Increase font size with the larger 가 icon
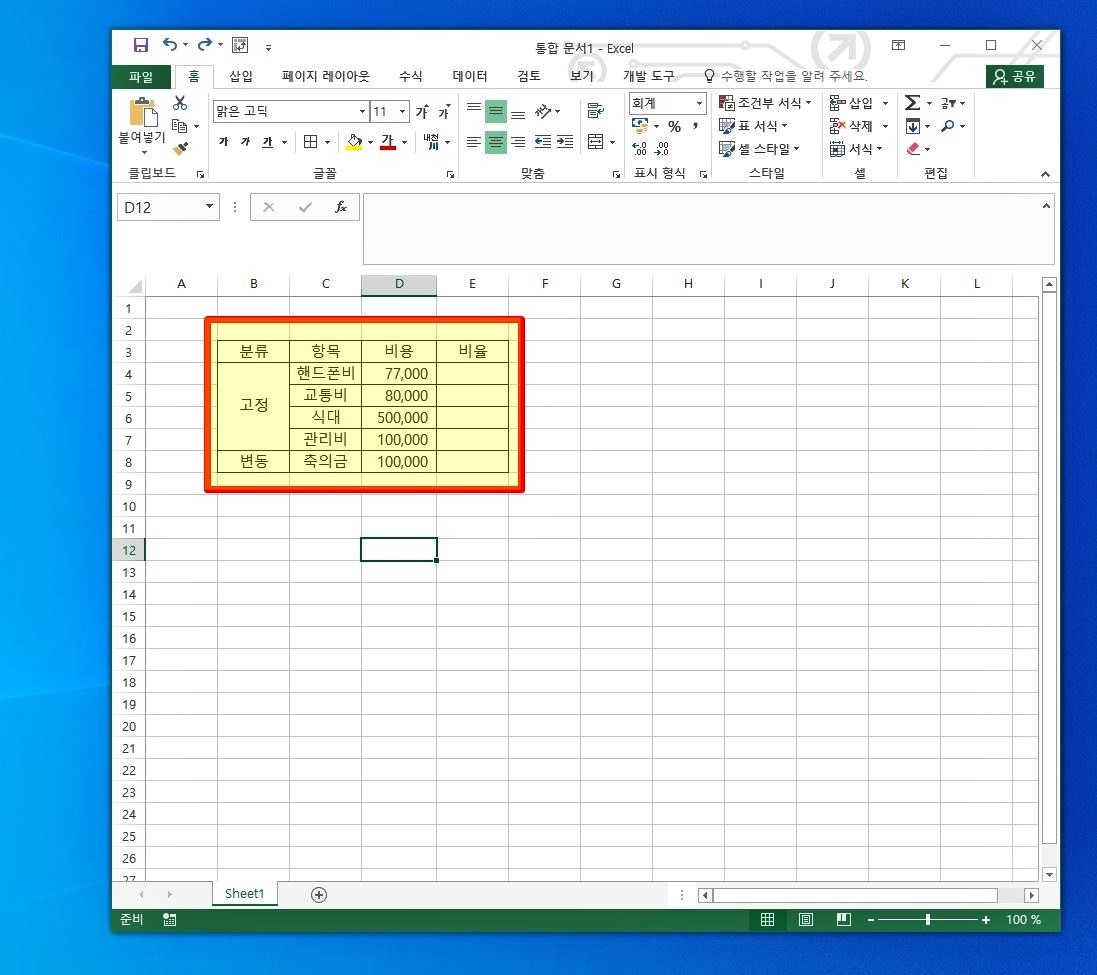1097x975 pixels. click(x=423, y=111)
